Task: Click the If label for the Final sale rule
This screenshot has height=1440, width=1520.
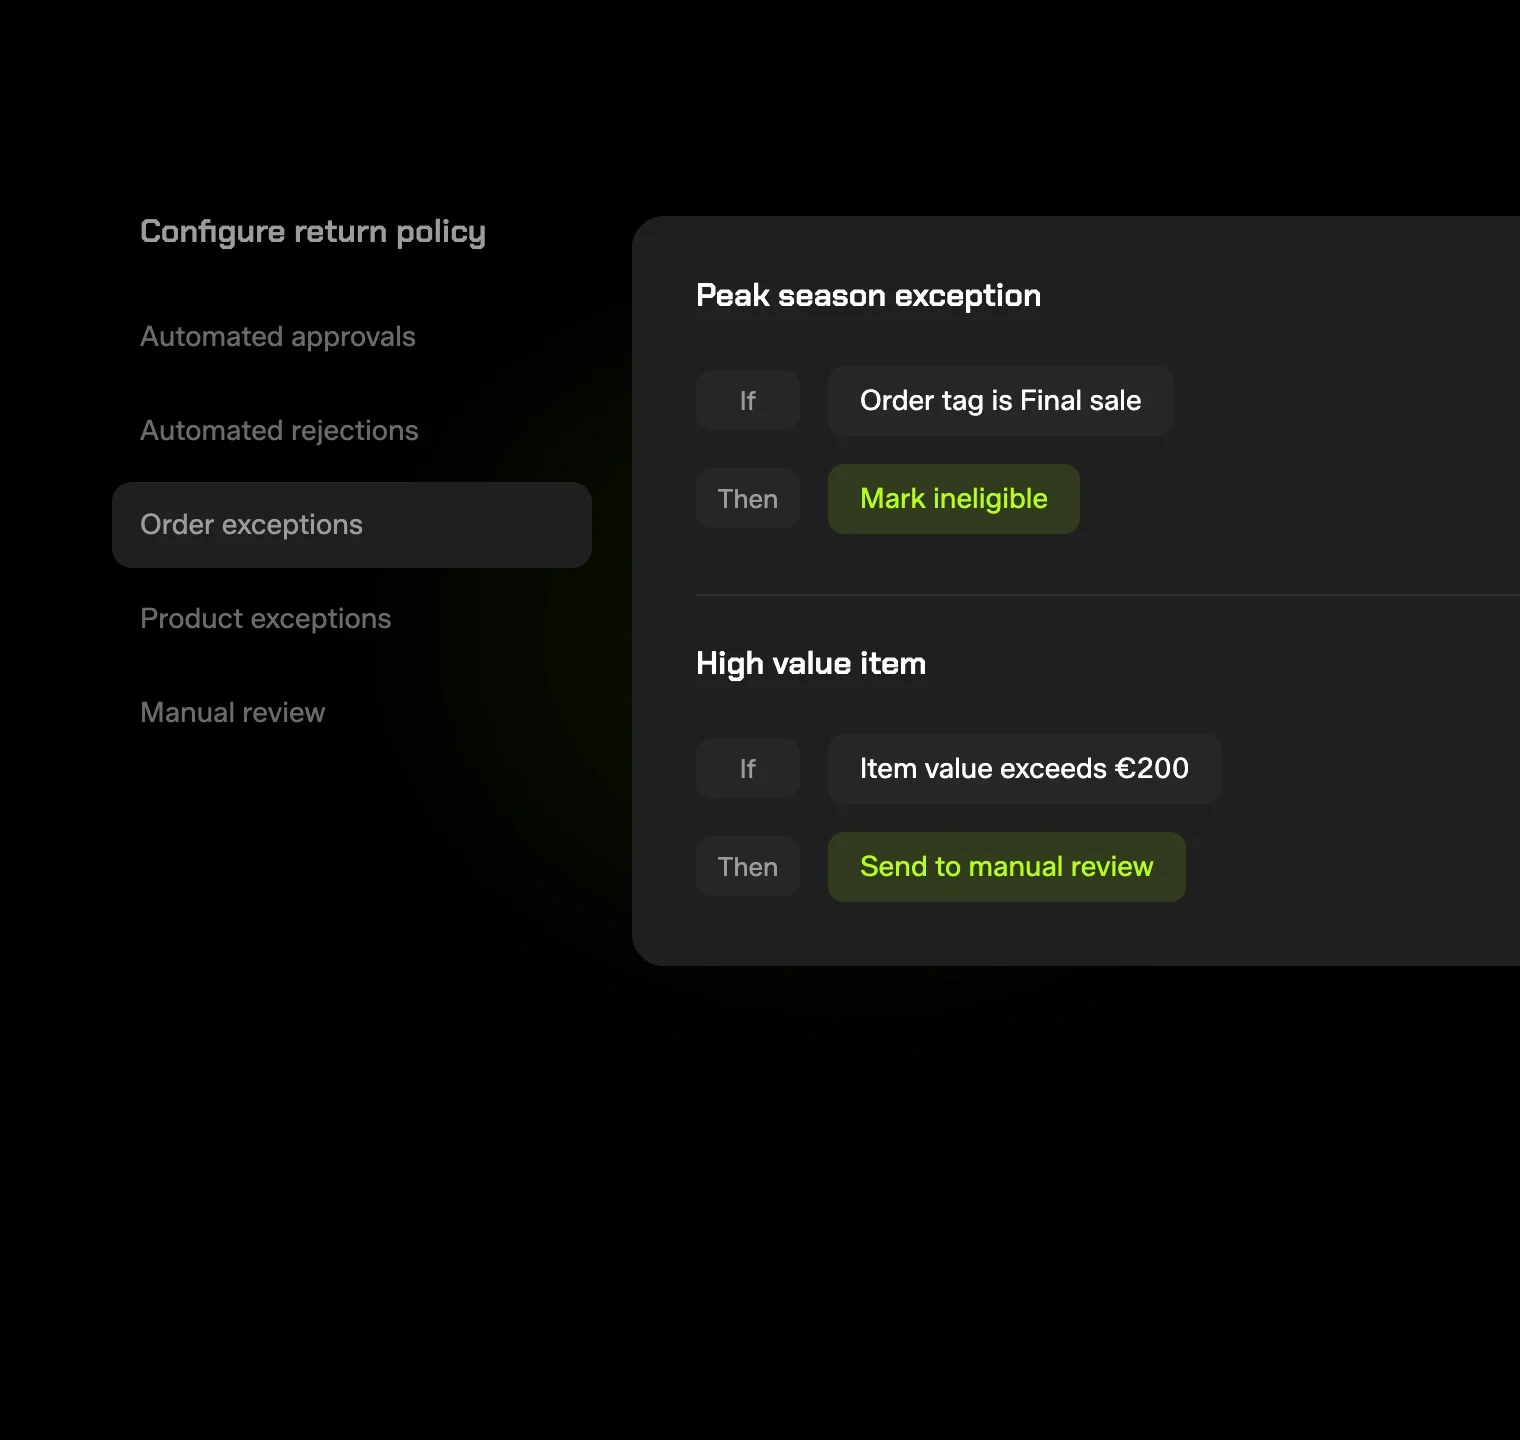Action: 748,401
